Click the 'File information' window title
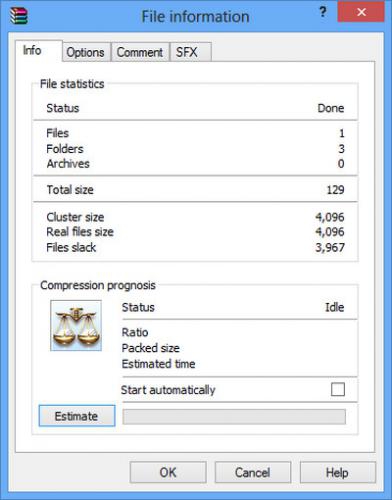The image size is (392, 500). (x=195, y=16)
